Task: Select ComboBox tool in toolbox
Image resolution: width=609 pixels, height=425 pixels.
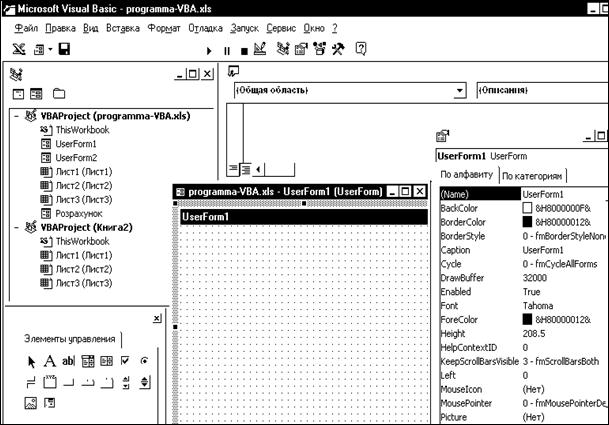Action: tap(88, 361)
